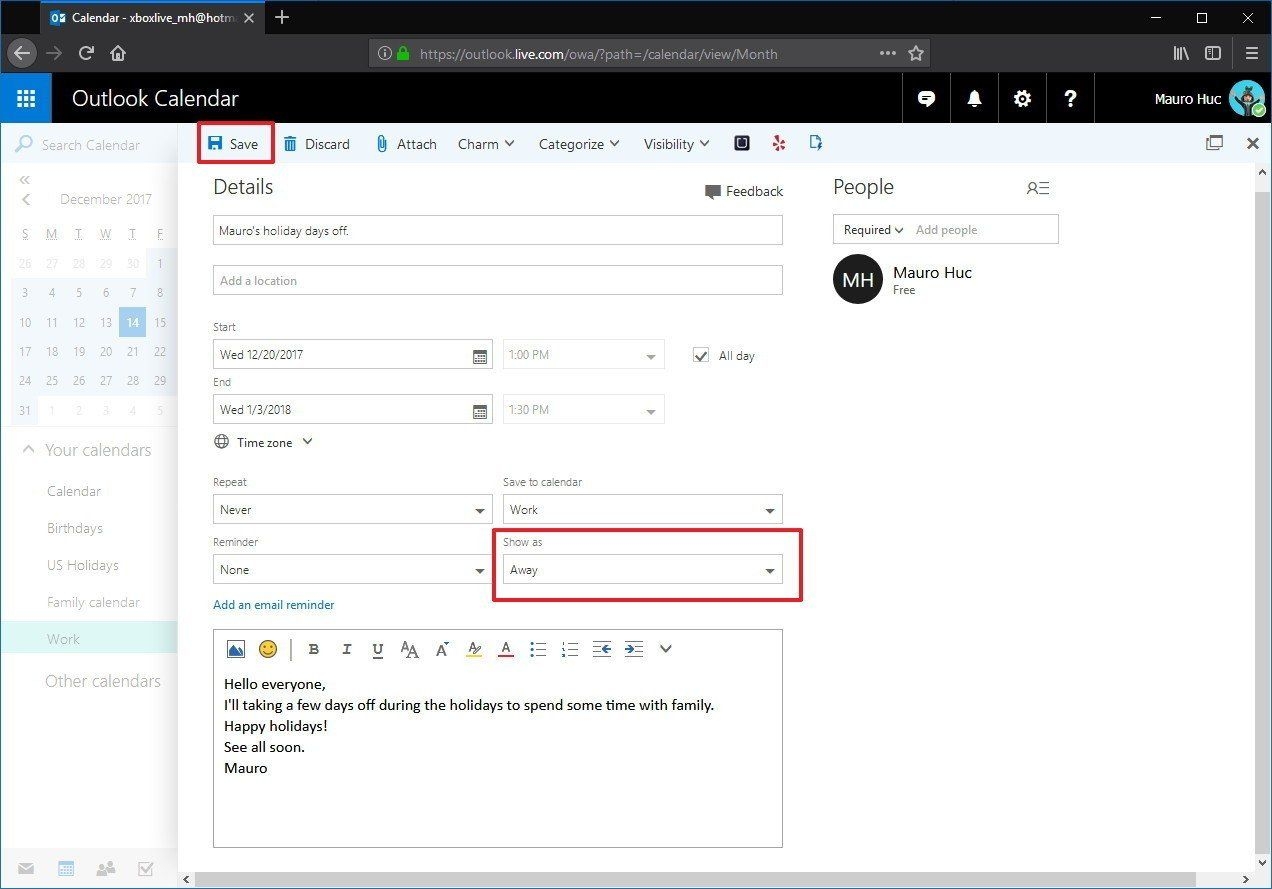Open Skype chat icon in header
The image size is (1272, 889).
(x=927, y=98)
